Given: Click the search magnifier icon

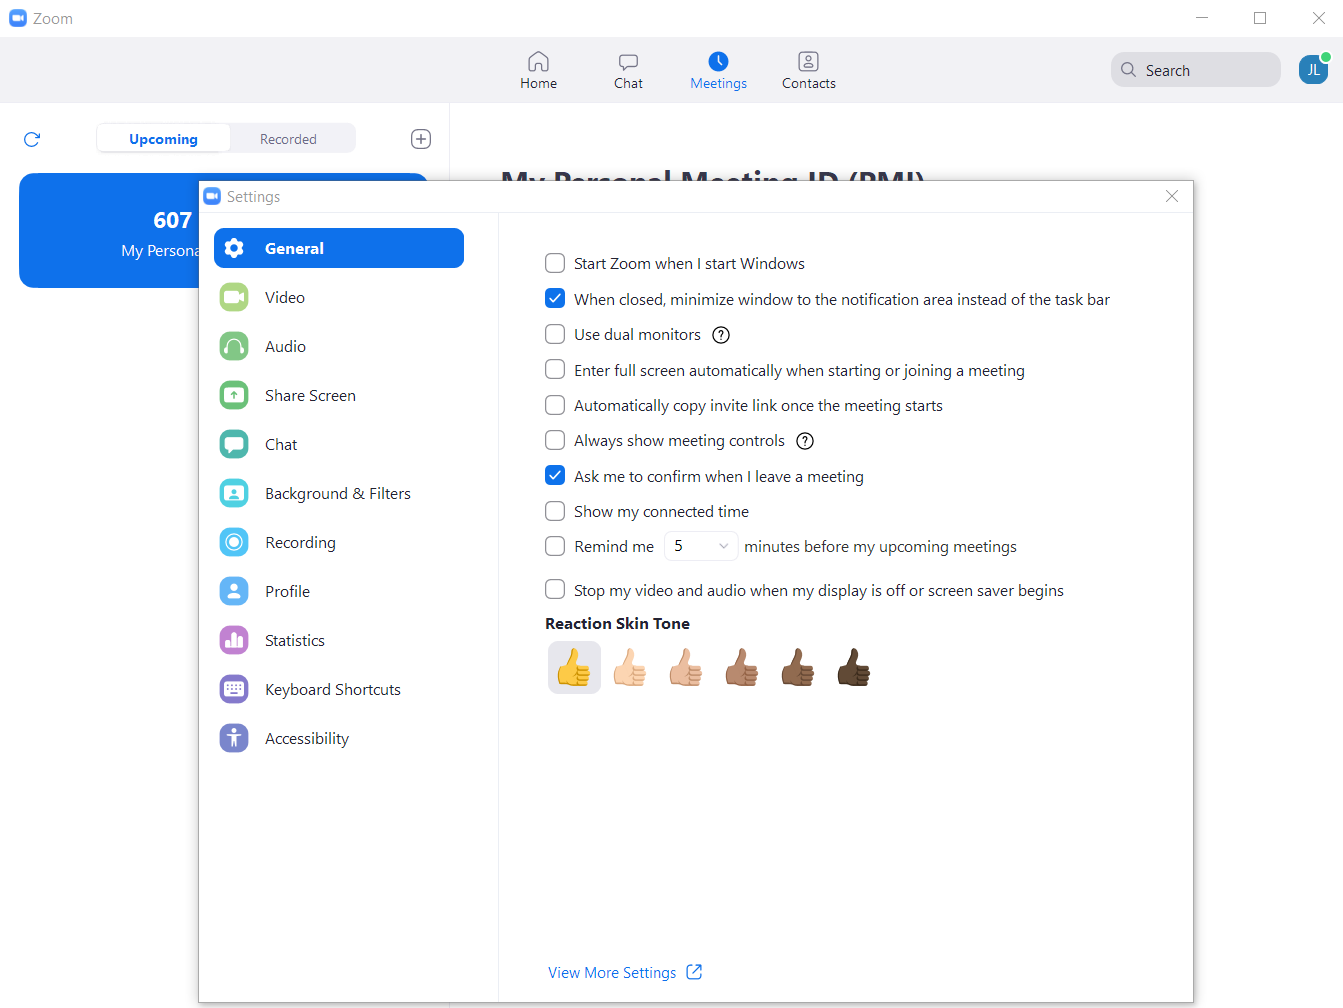Looking at the screenshot, I should coord(1128,70).
